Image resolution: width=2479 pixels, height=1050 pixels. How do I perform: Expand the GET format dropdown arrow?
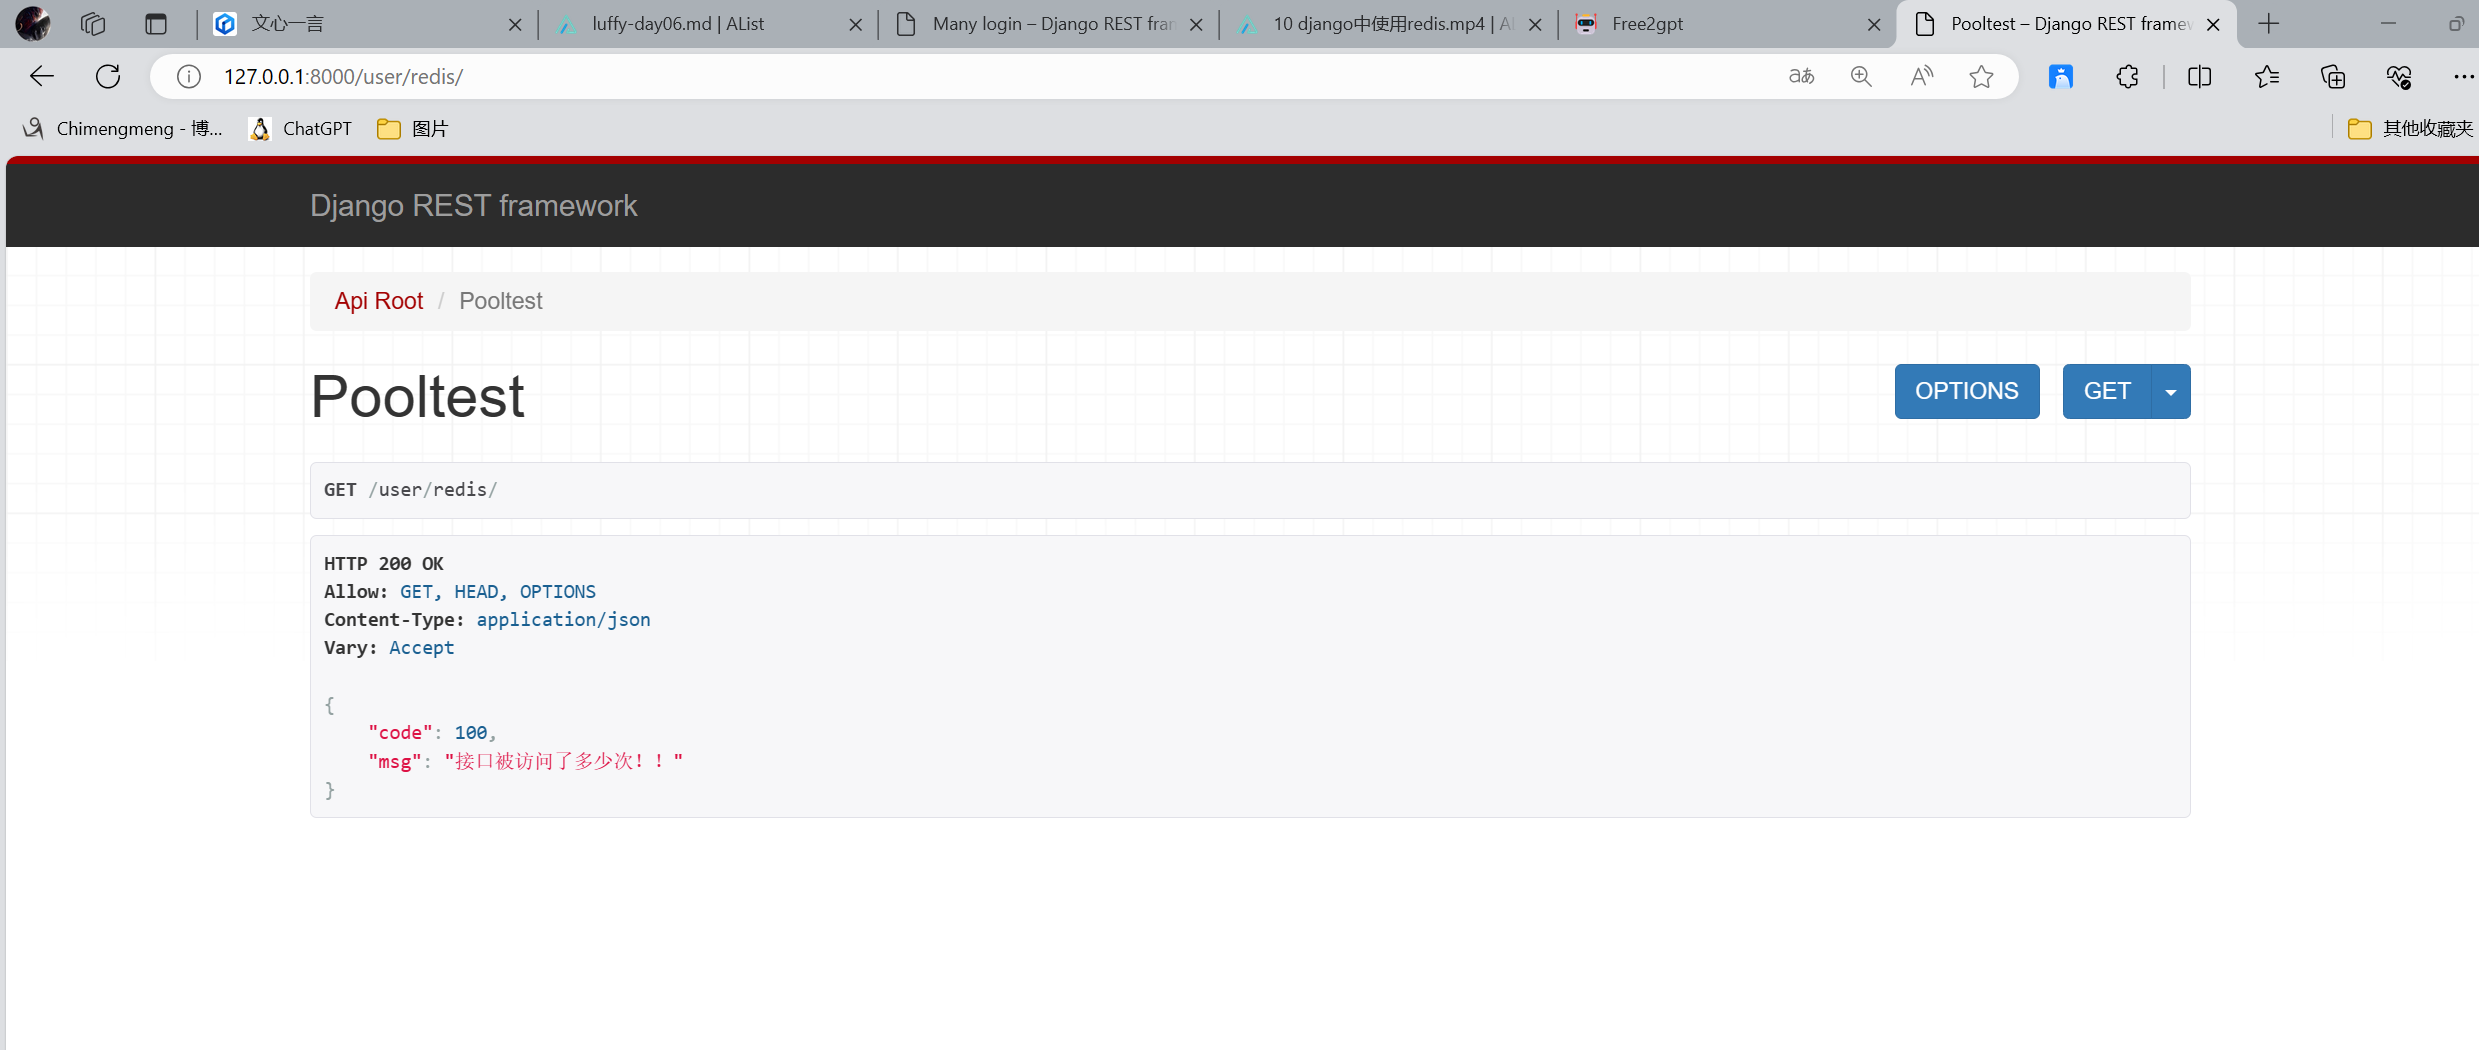point(2171,391)
